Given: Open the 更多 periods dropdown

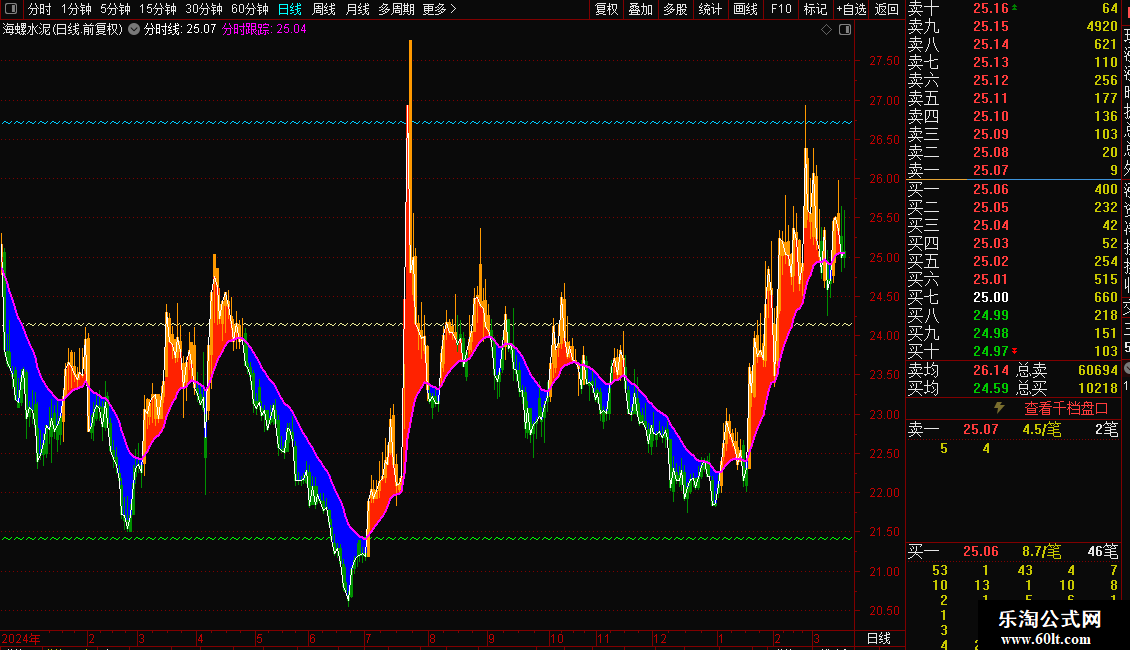Looking at the screenshot, I should [439, 9].
